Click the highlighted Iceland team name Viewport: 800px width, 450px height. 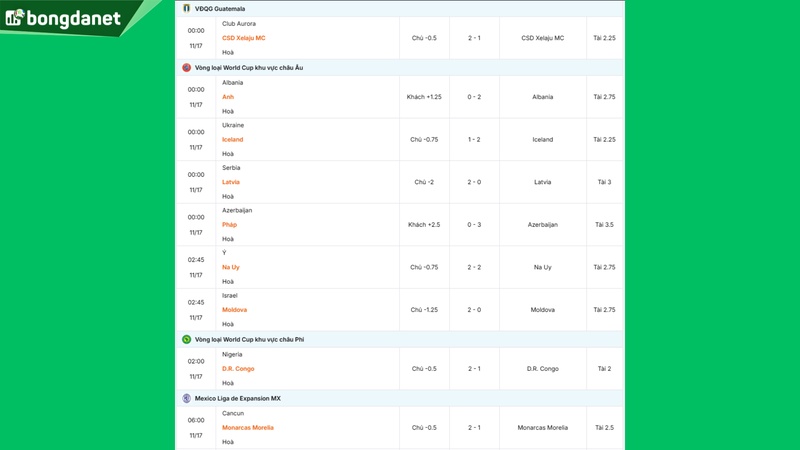[233, 139]
